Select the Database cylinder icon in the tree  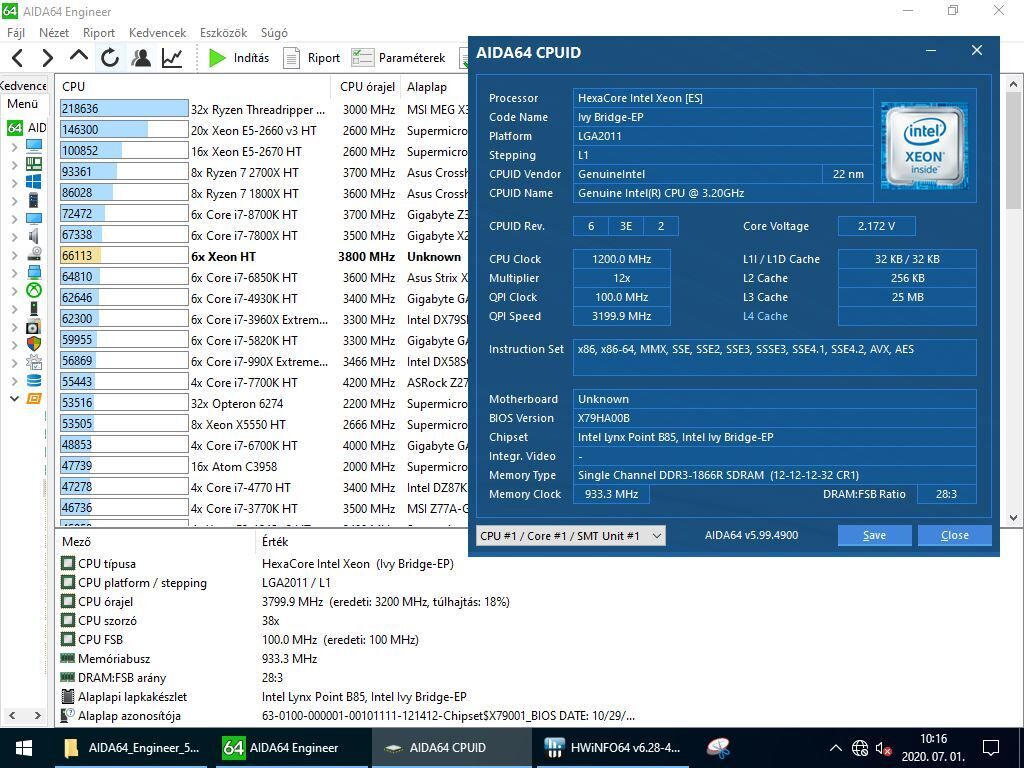34,380
